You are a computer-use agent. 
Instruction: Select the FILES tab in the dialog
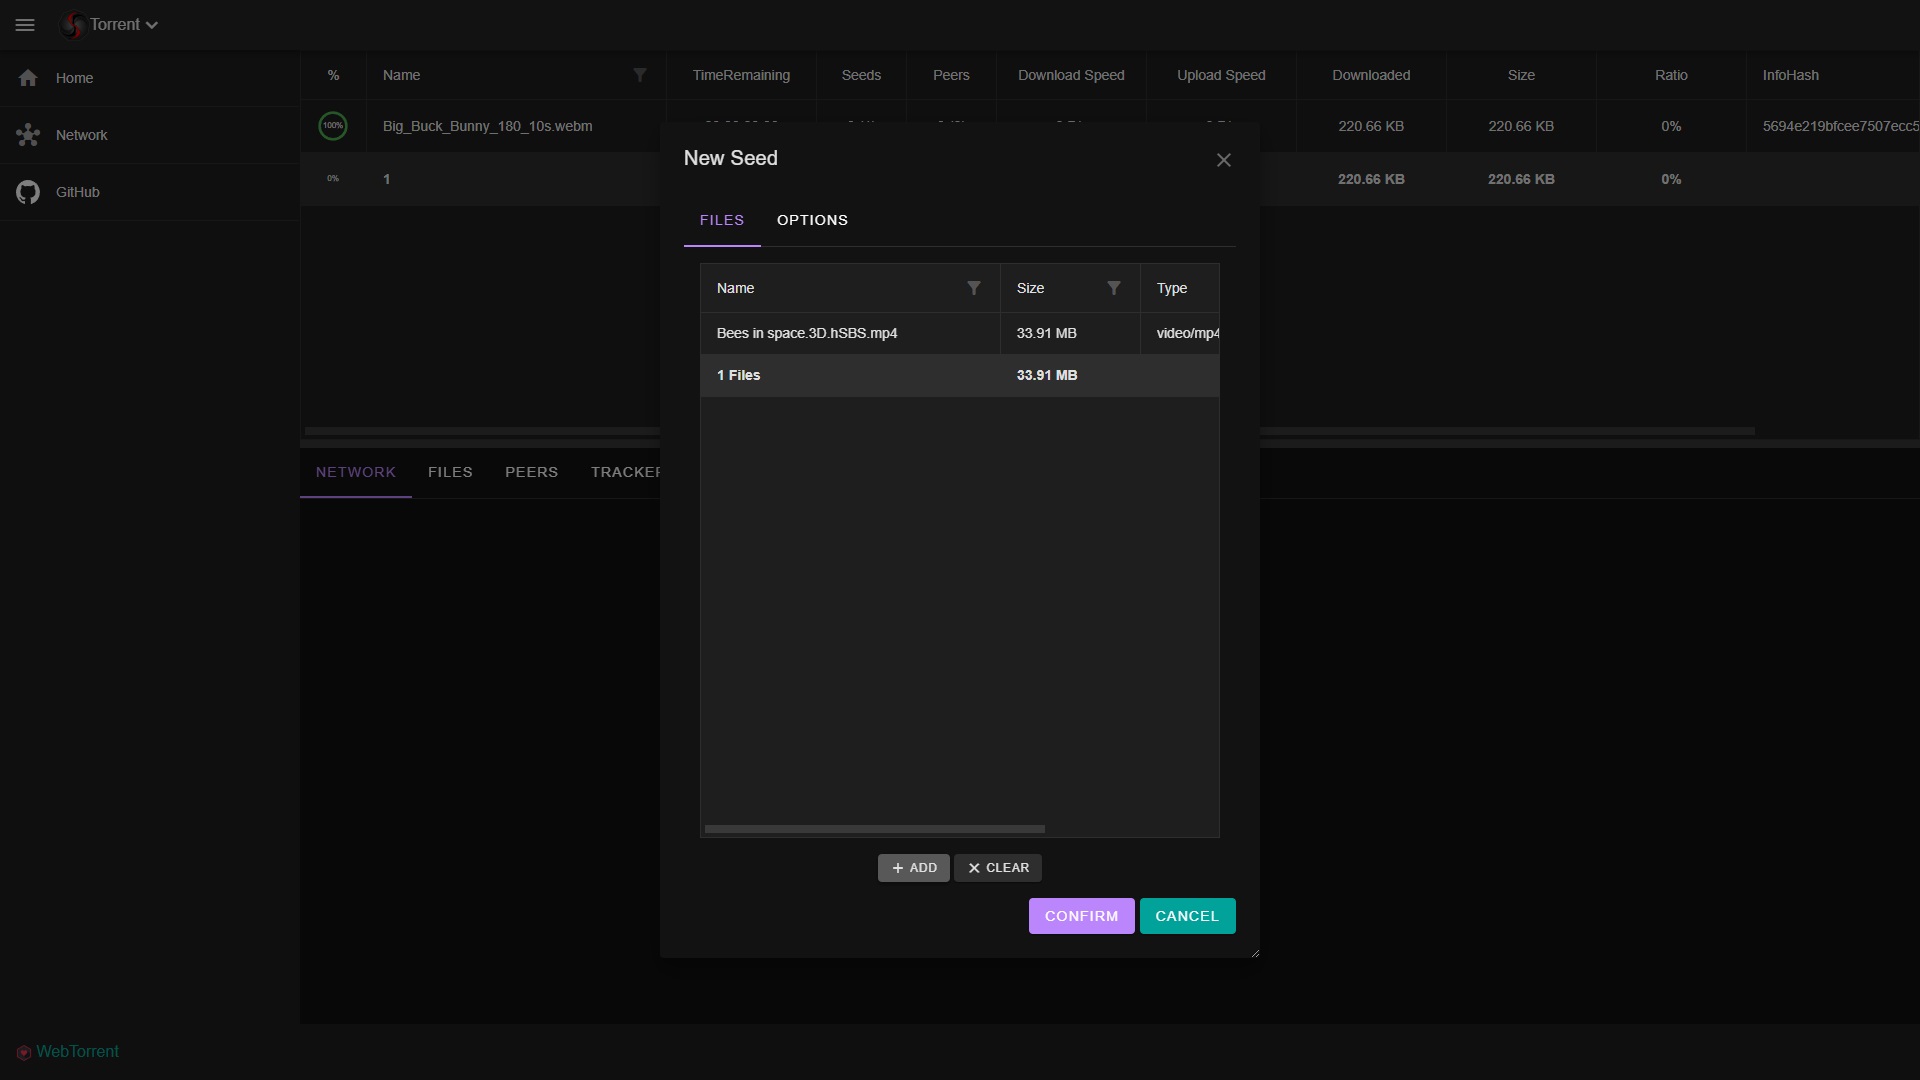(721, 220)
